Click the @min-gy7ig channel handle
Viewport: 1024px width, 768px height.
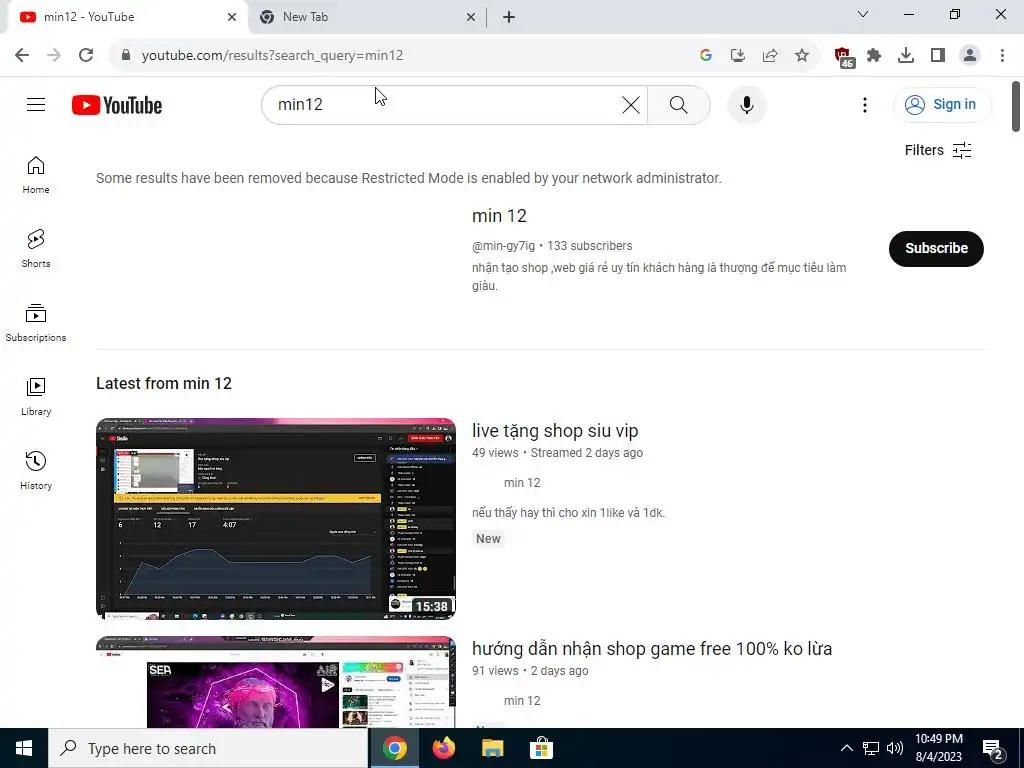click(503, 246)
